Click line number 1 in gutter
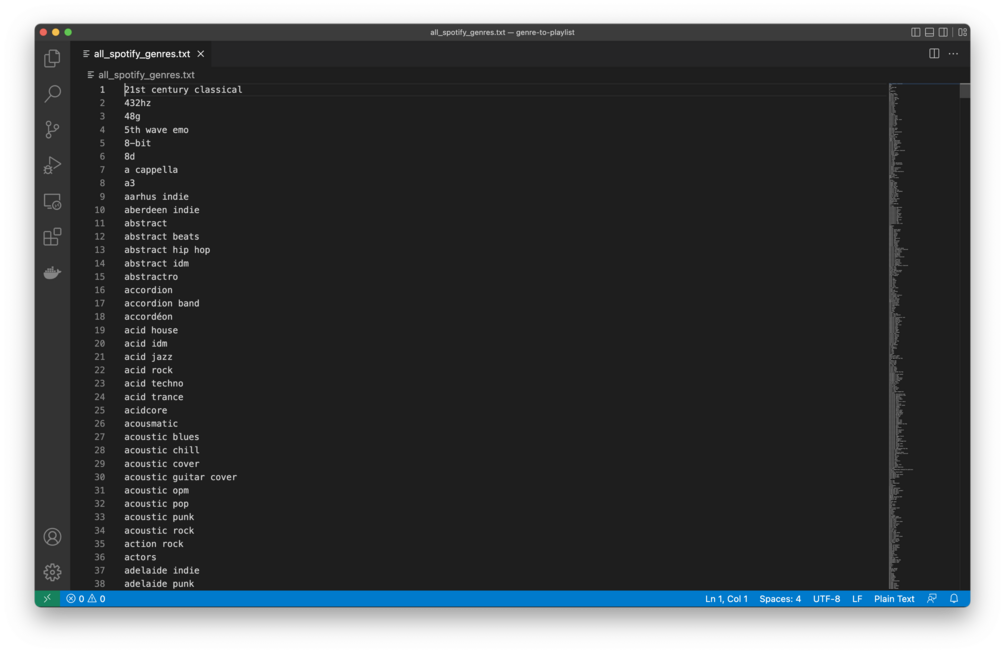Viewport: 1005px width, 653px height. (102, 90)
